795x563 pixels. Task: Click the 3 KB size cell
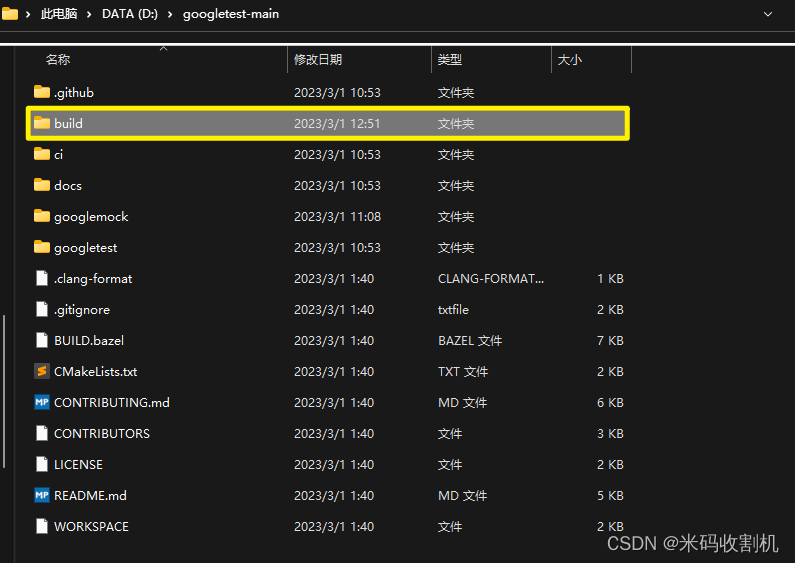(610, 433)
